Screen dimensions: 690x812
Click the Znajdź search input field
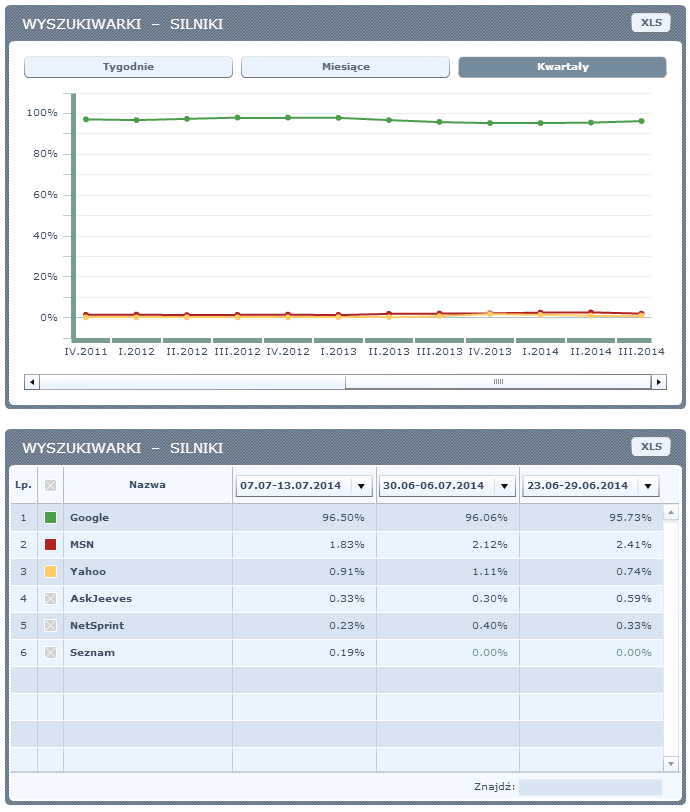591,787
